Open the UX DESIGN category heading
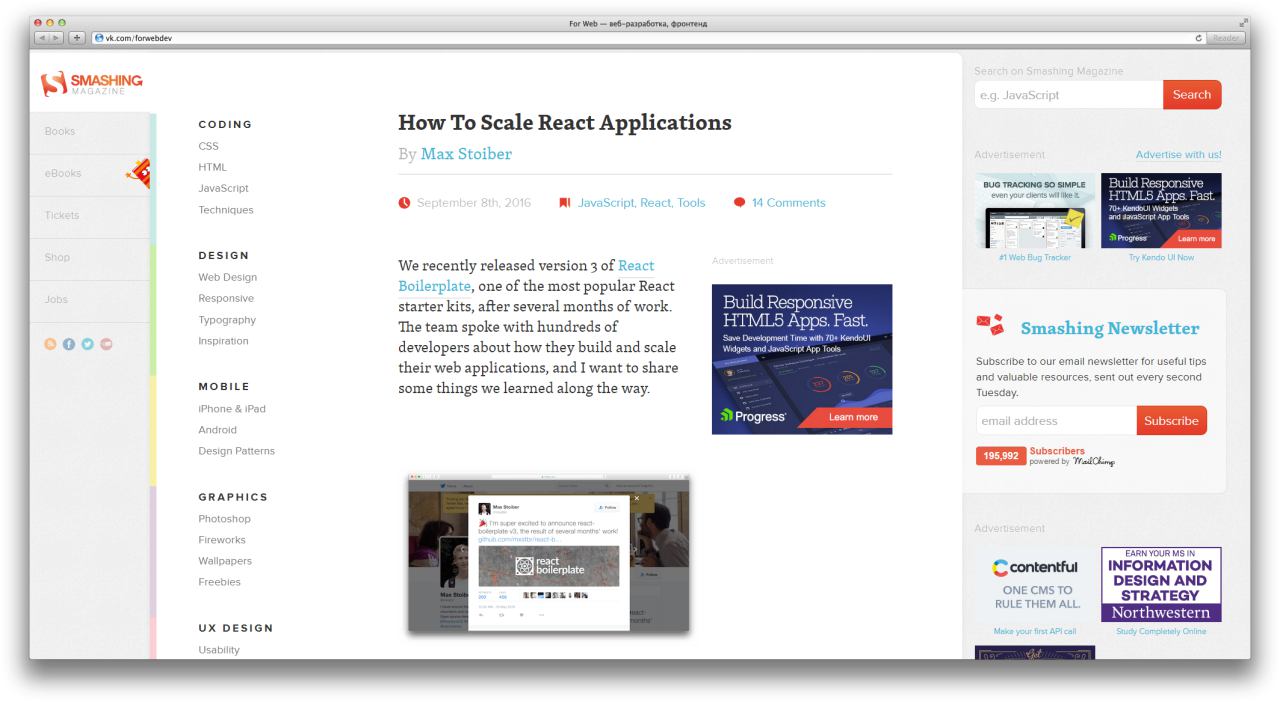 pyautogui.click(x=235, y=628)
